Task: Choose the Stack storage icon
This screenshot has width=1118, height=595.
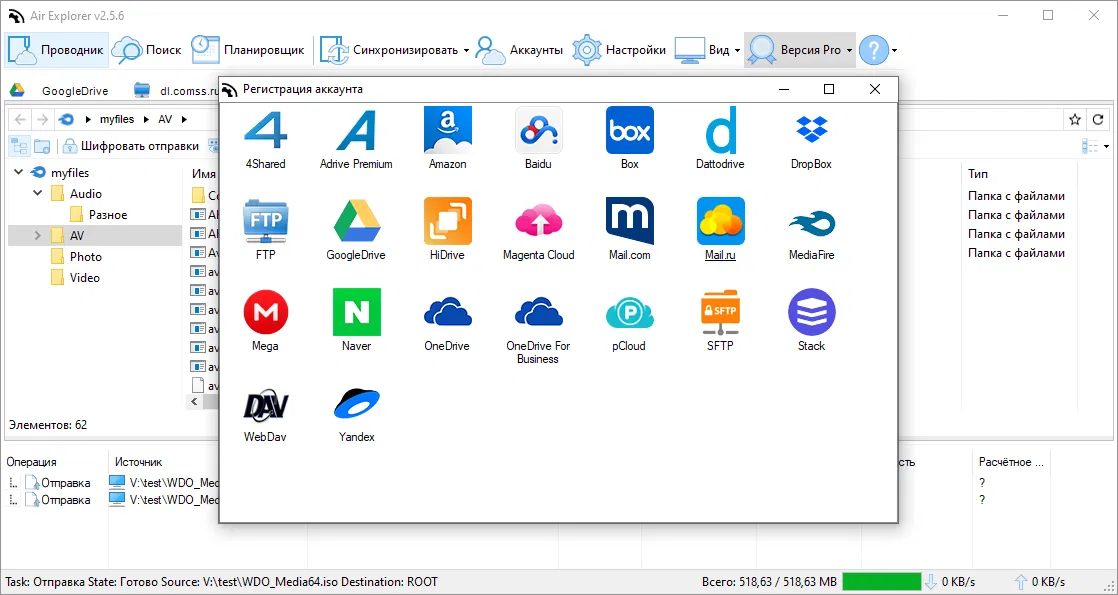Action: pyautogui.click(x=811, y=312)
